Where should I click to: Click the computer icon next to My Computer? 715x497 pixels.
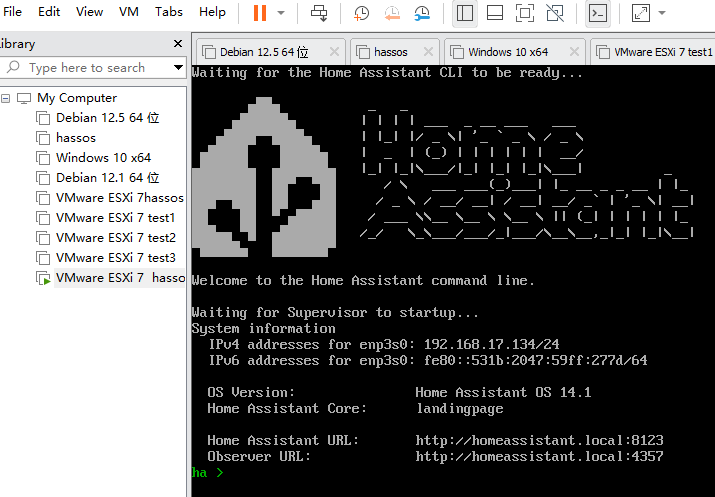(24, 98)
